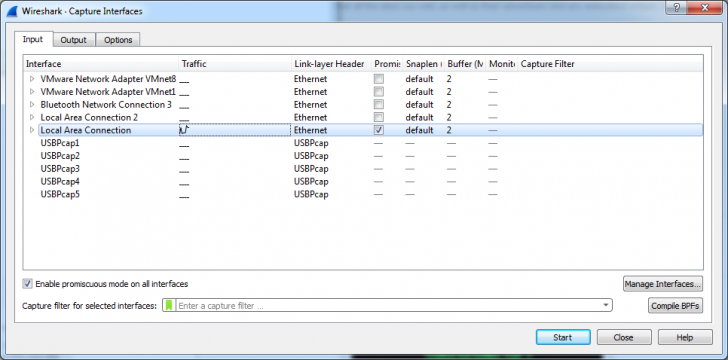Viewport: 728px width, 360px height.
Task: Click default snaplen cell for VMnet8
Action: coord(419,79)
